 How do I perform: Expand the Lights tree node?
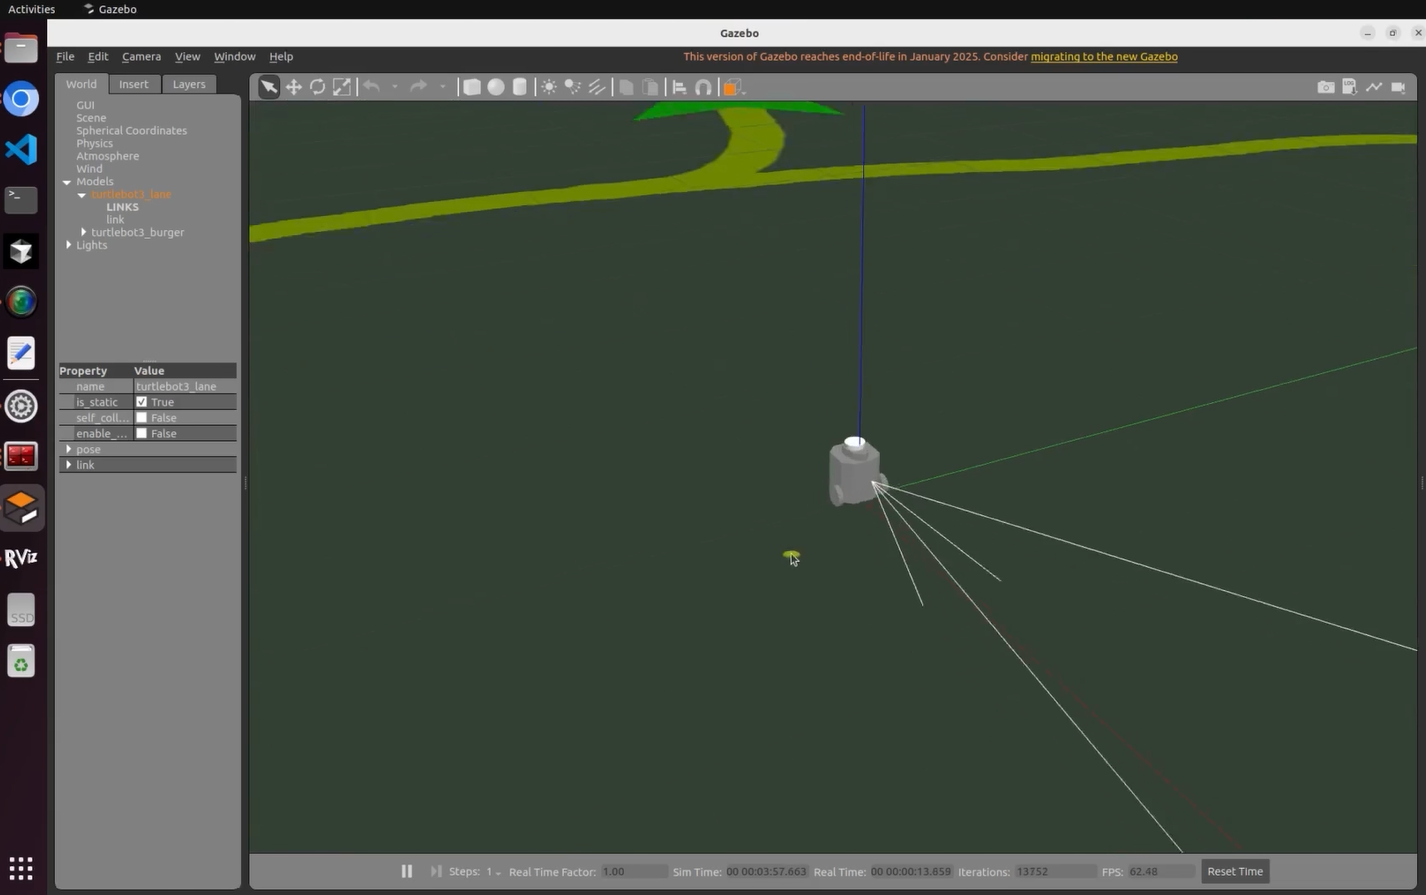coord(69,245)
